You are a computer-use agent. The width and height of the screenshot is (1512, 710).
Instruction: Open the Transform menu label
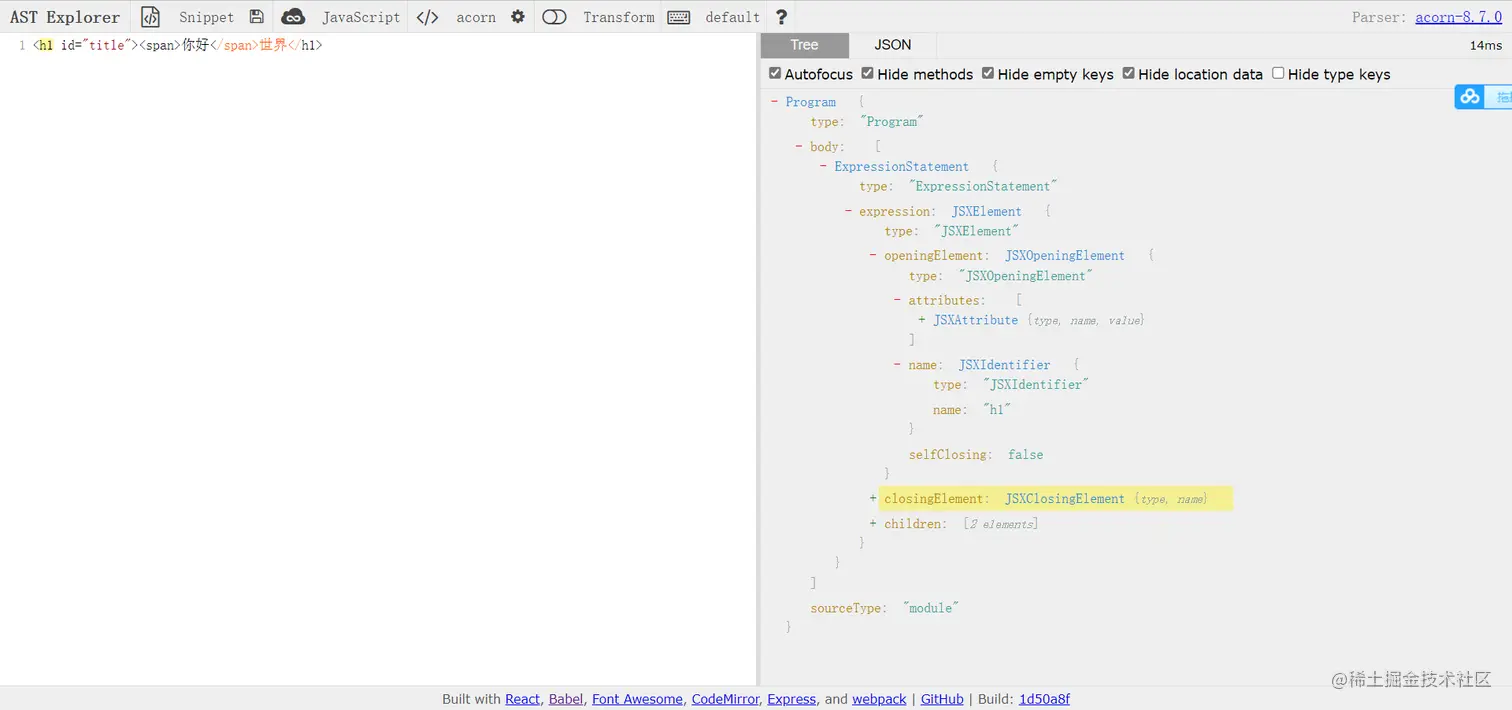[619, 17]
